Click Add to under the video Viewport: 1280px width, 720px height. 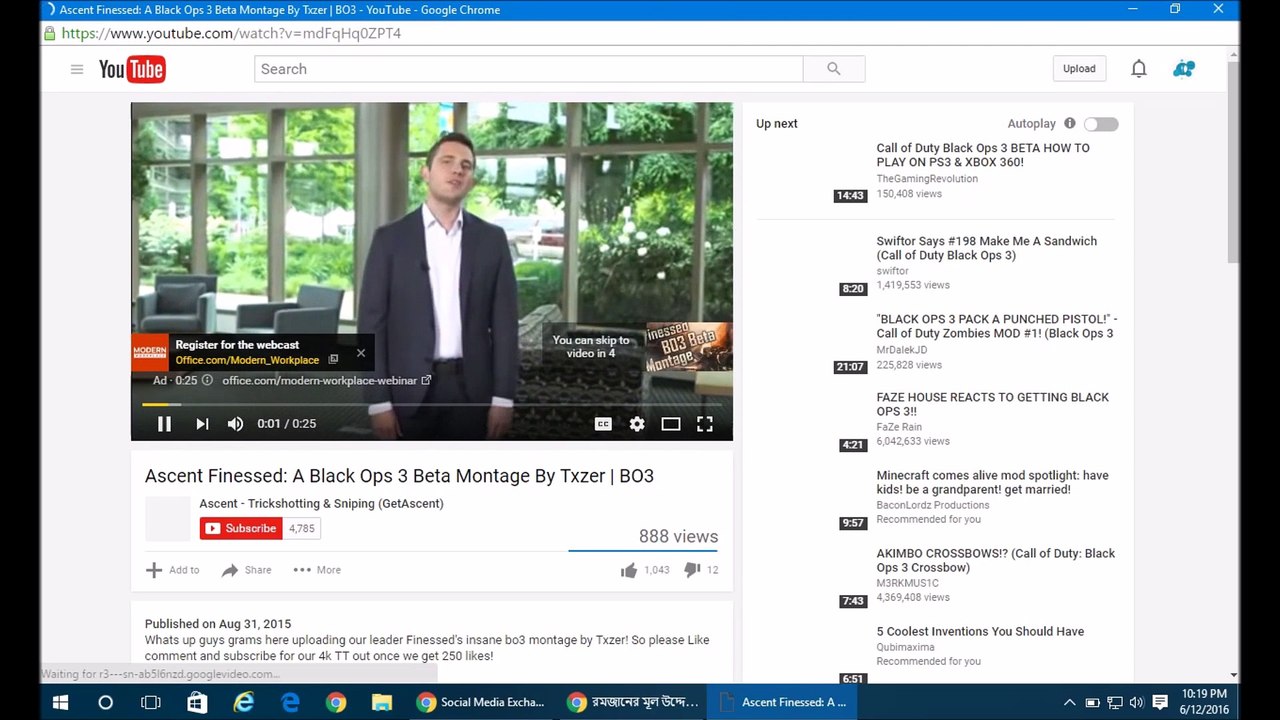172,570
